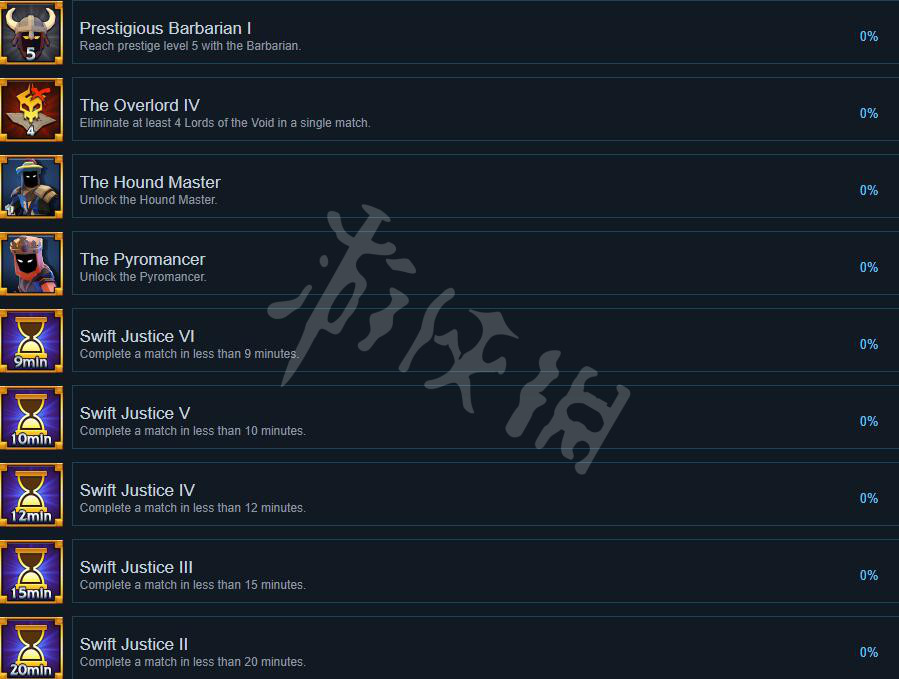Image resolution: width=899 pixels, height=679 pixels.
Task: Select The Pyromancer achievement title
Action: coord(142,259)
